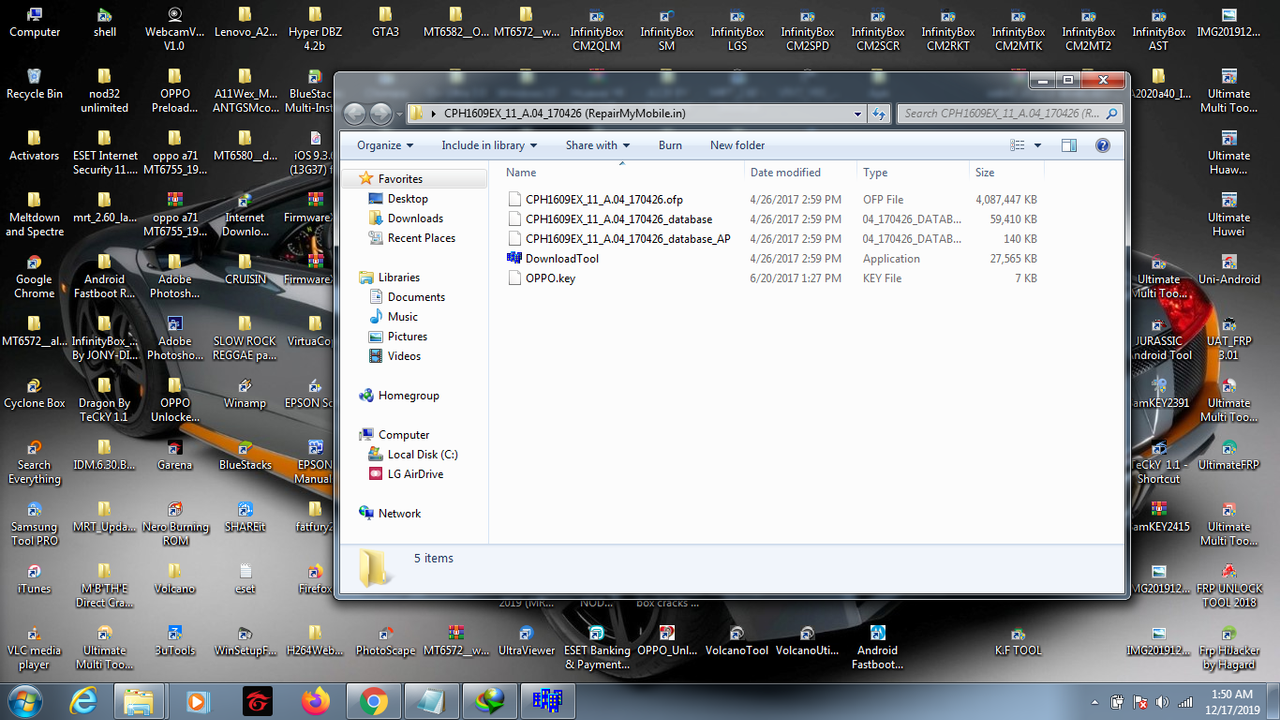This screenshot has height=720, width=1280.
Task: Open LG AirDrive in the navigation pane
Action: [x=415, y=474]
